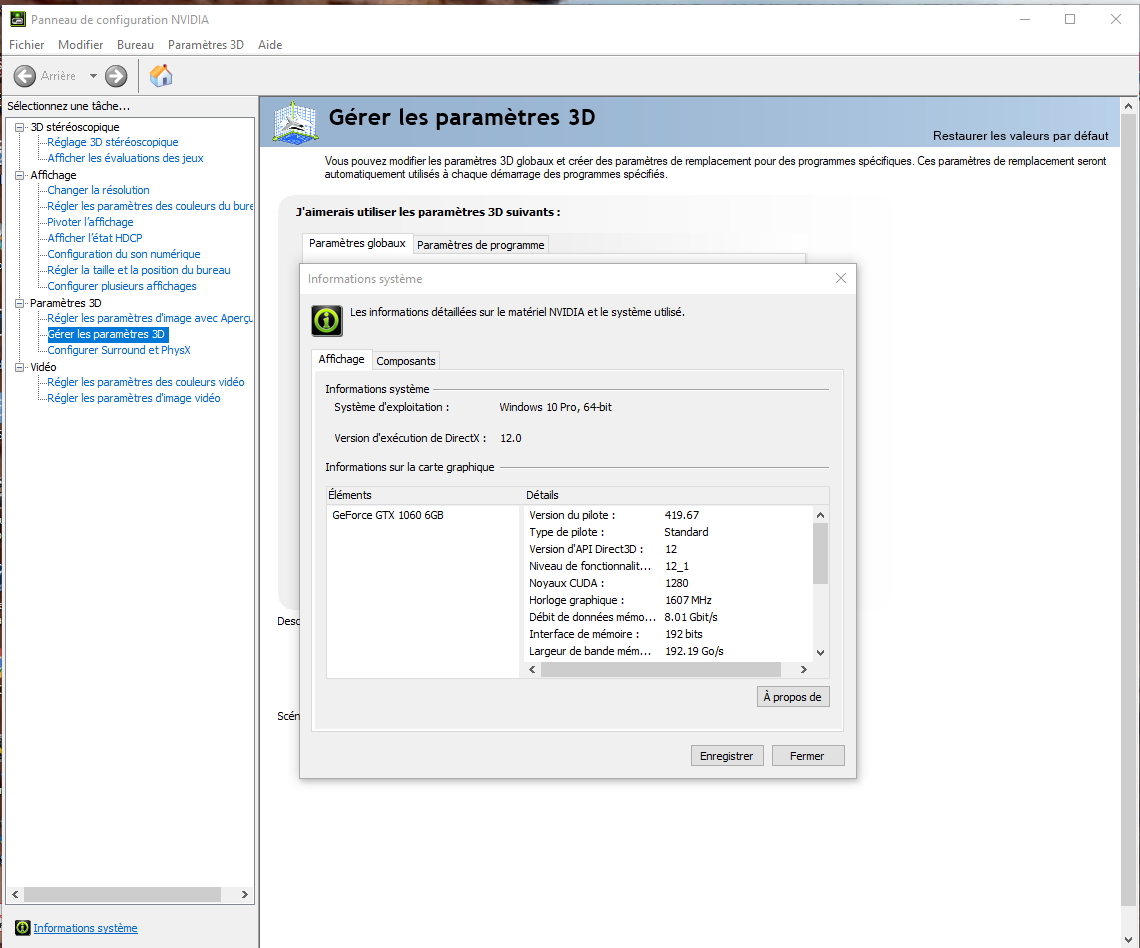Open the Arrière history dropdown arrow
Image resolution: width=1140 pixels, height=948 pixels.
[93, 76]
